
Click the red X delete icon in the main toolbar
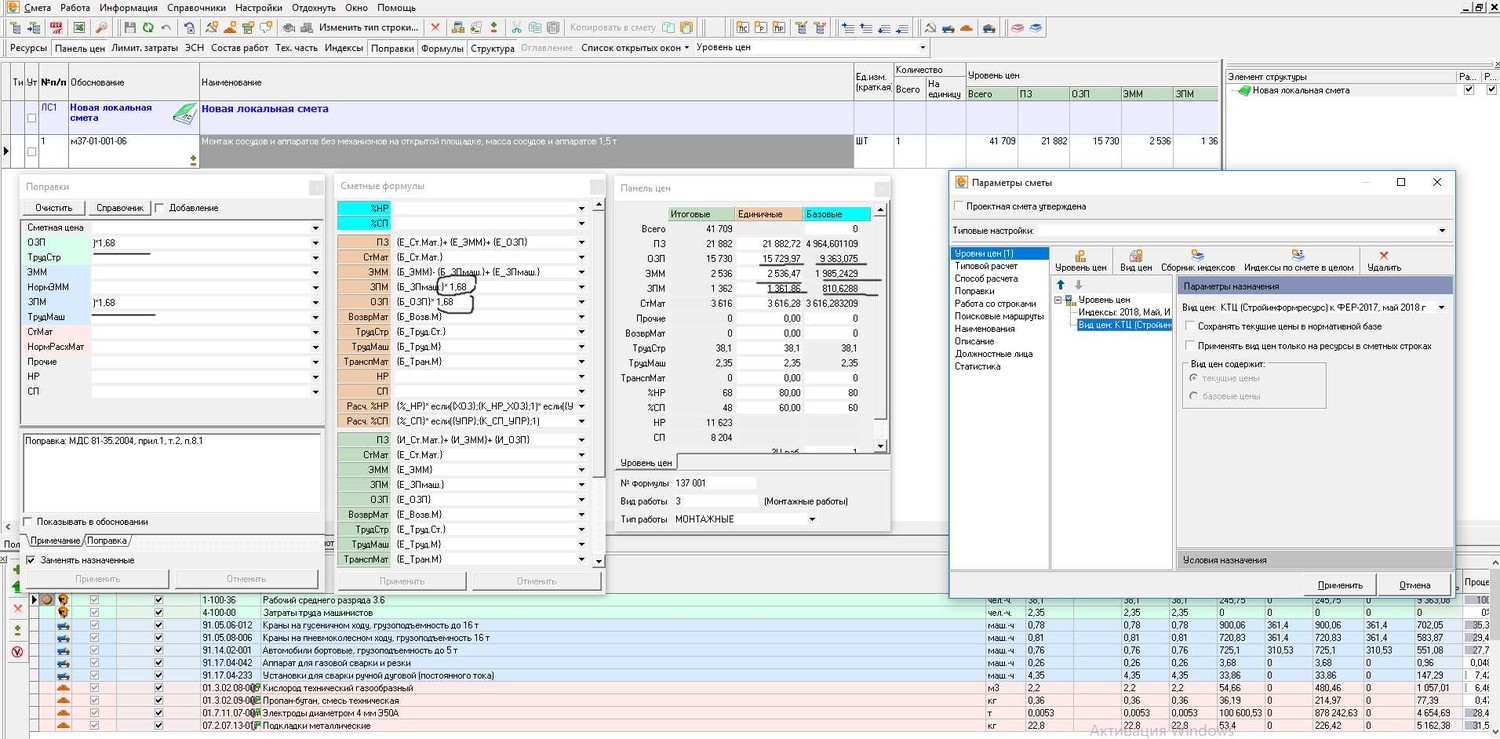(x=435, y=28)
